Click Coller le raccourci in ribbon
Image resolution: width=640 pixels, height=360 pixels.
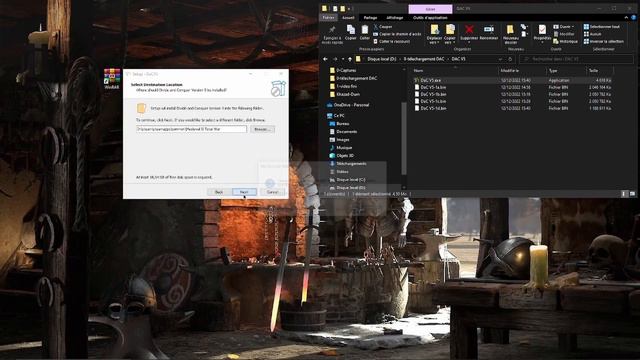[x=392, y=42]
